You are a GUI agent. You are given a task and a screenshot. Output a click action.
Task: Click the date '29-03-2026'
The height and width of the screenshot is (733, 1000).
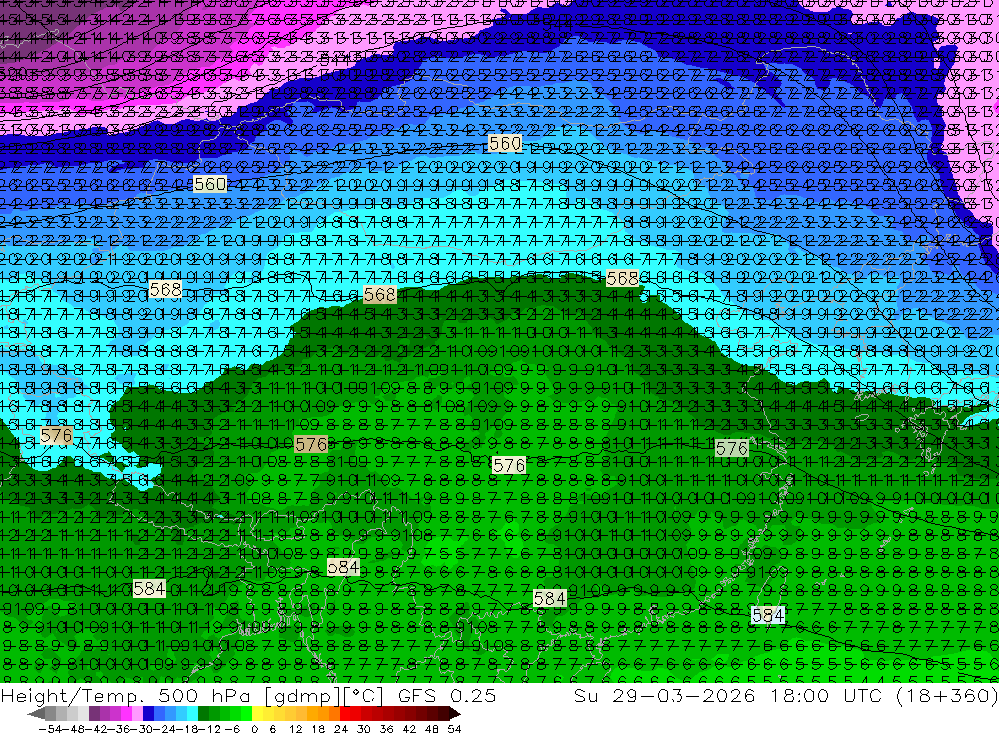pyautogui.click(x=685, y=696)
